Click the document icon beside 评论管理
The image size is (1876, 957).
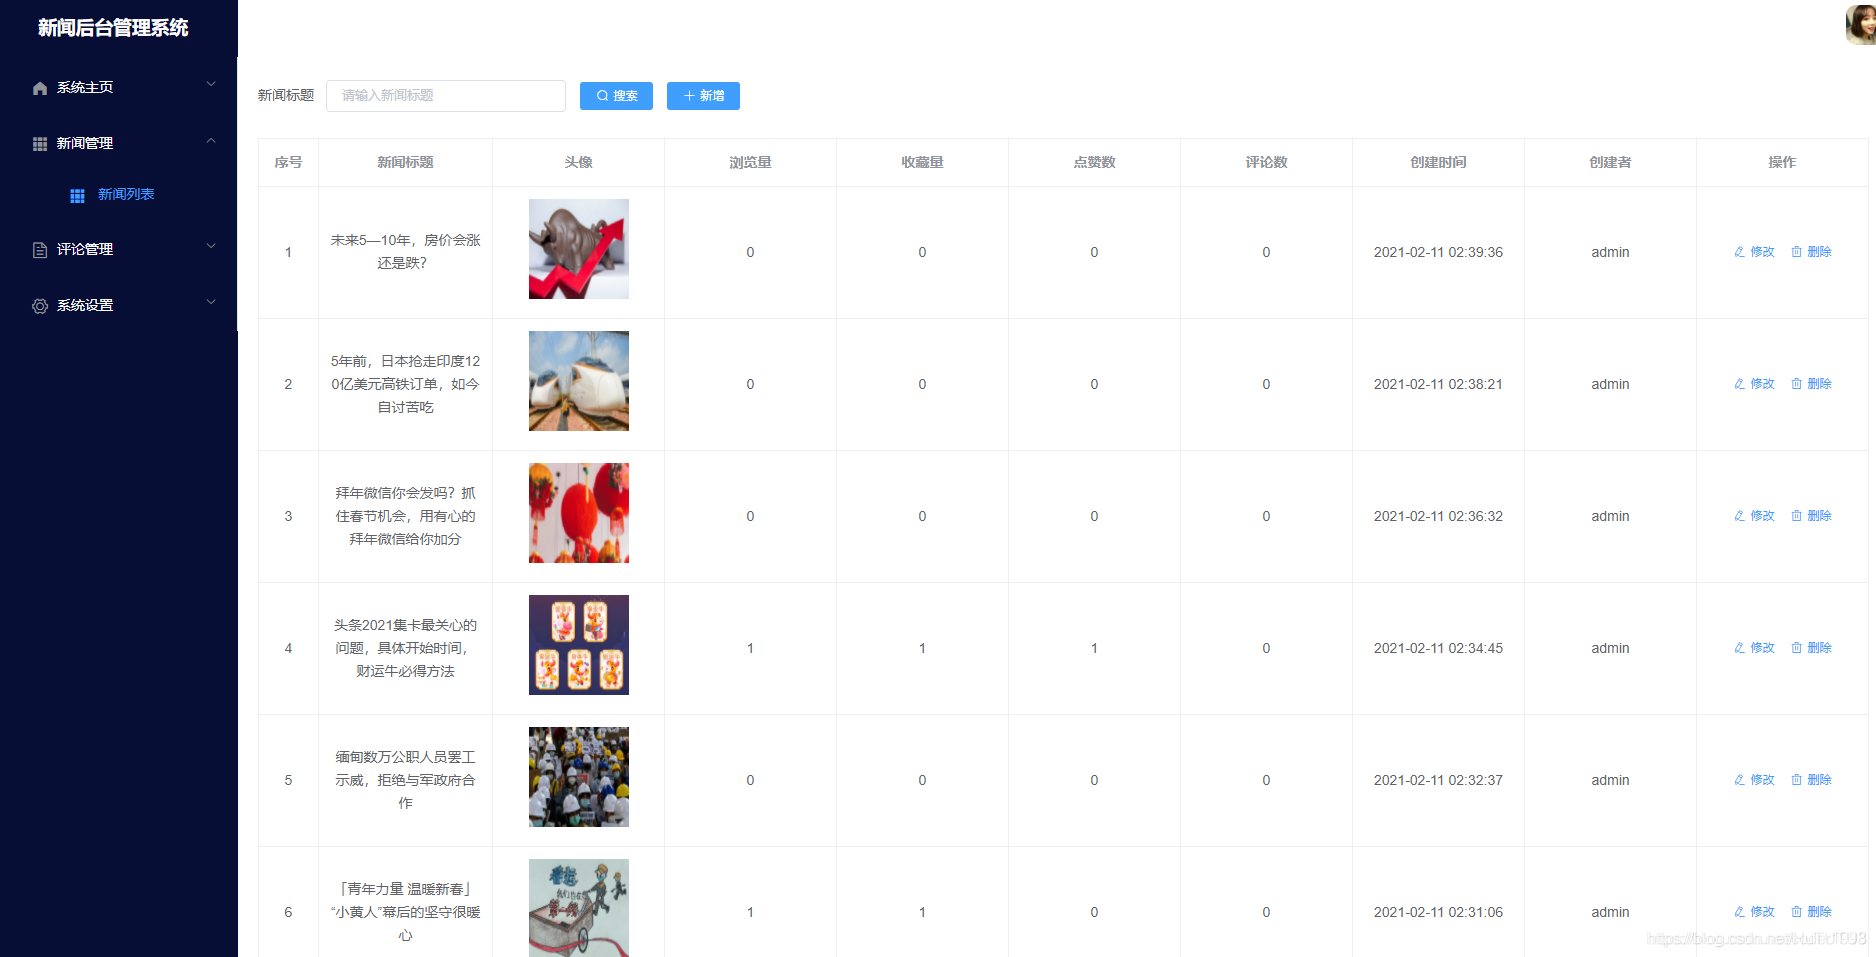coord(40,250)
